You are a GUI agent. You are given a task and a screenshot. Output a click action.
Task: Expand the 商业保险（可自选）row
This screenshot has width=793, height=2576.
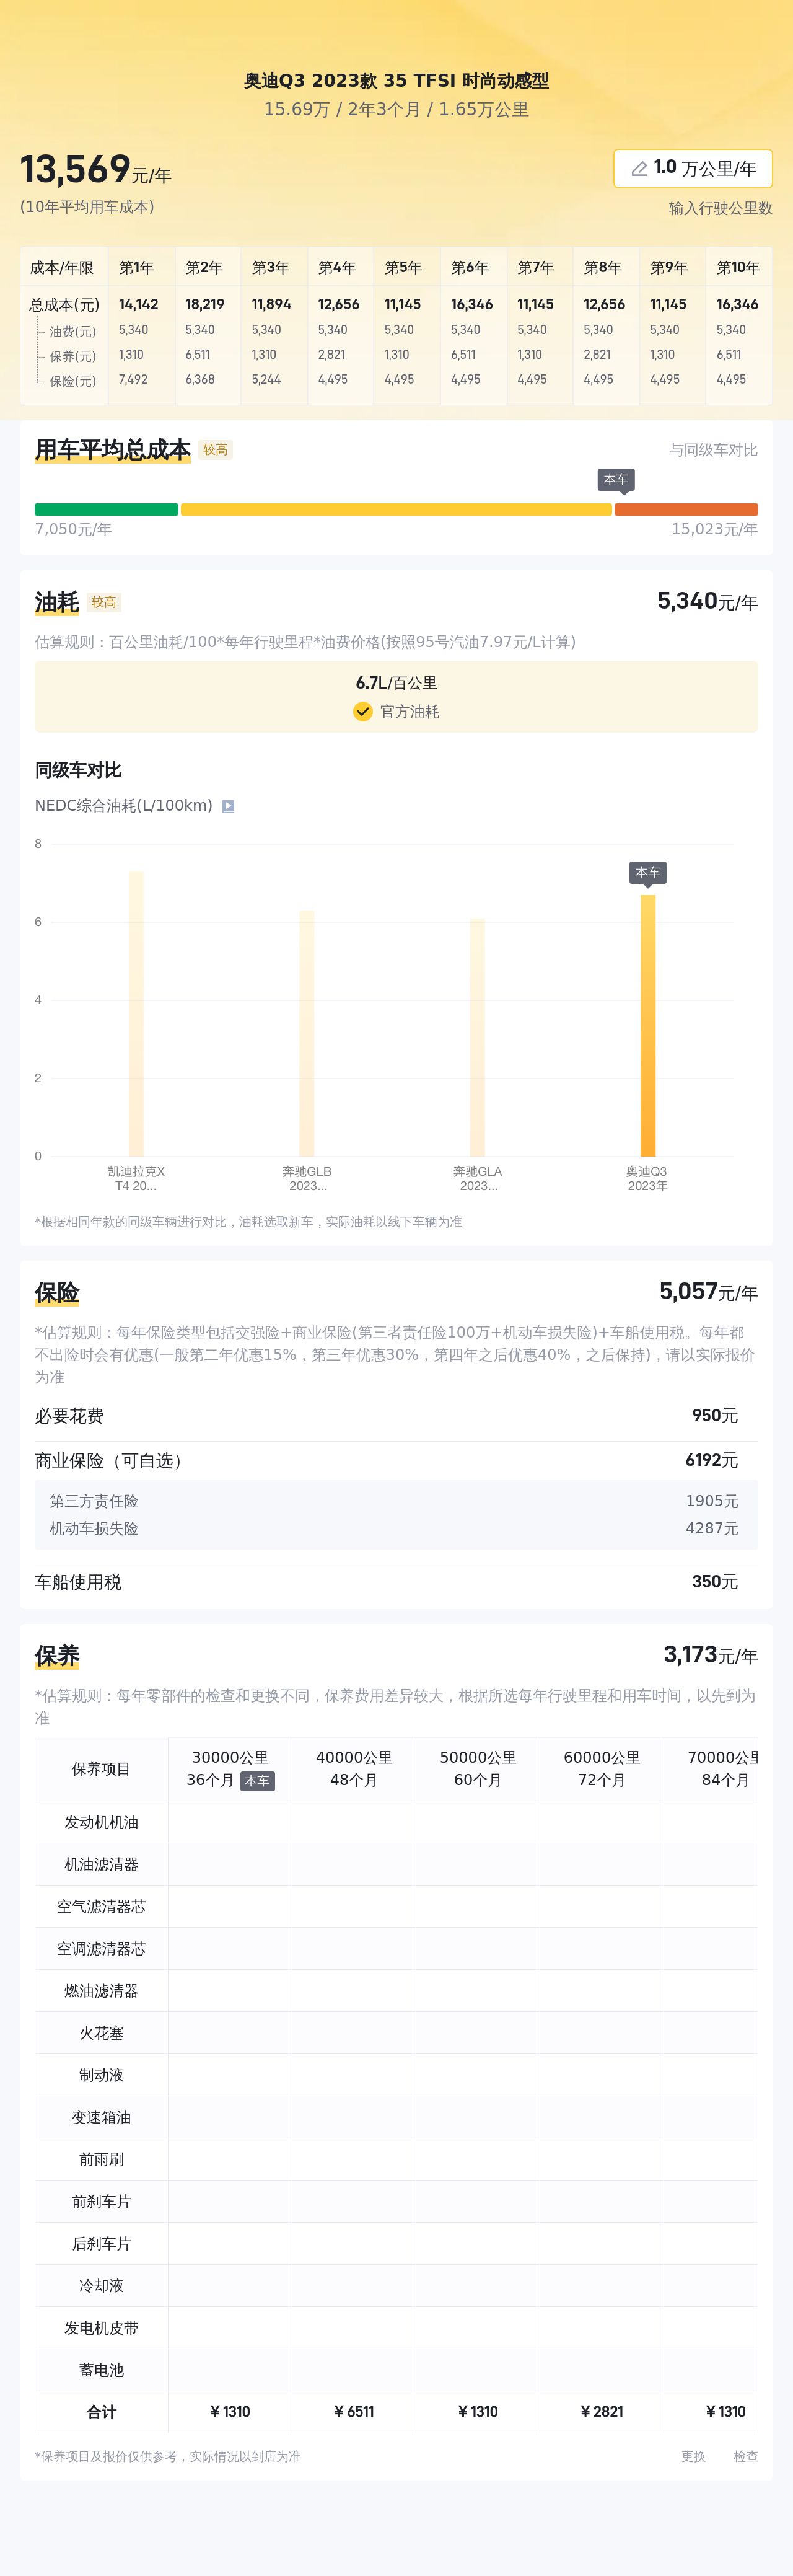(x=396, y=1461)
